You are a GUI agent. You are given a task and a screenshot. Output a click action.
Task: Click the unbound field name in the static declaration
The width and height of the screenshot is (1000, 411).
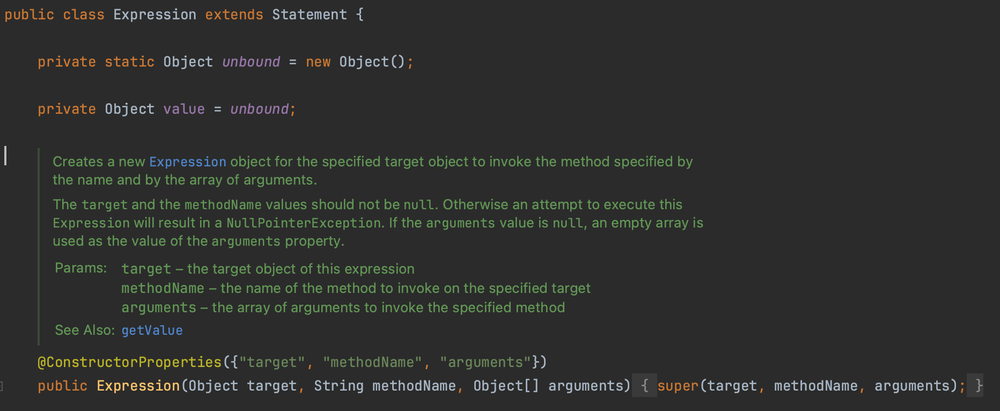point(250,62)
